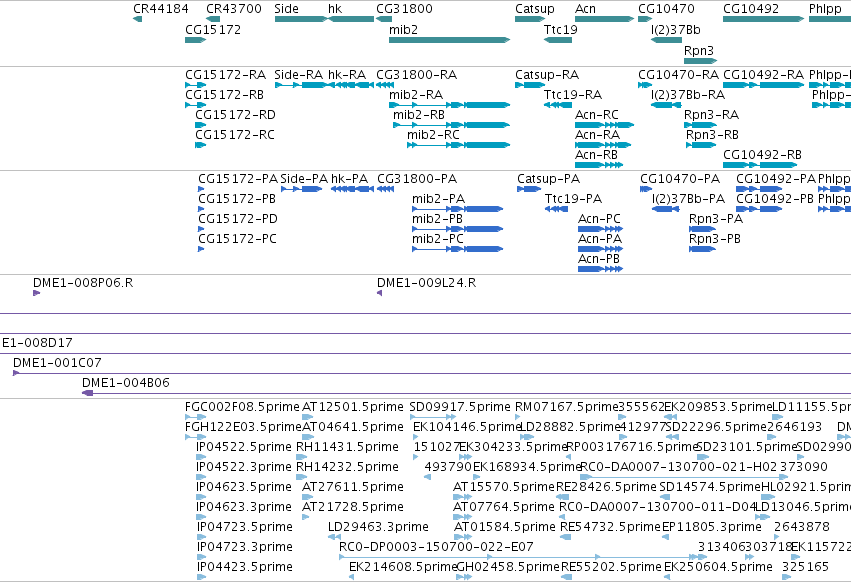Open the IP04522.3prime EST label
Viewport: 851px width, 582px height.
pyautogui.click(x=243, y=467)
